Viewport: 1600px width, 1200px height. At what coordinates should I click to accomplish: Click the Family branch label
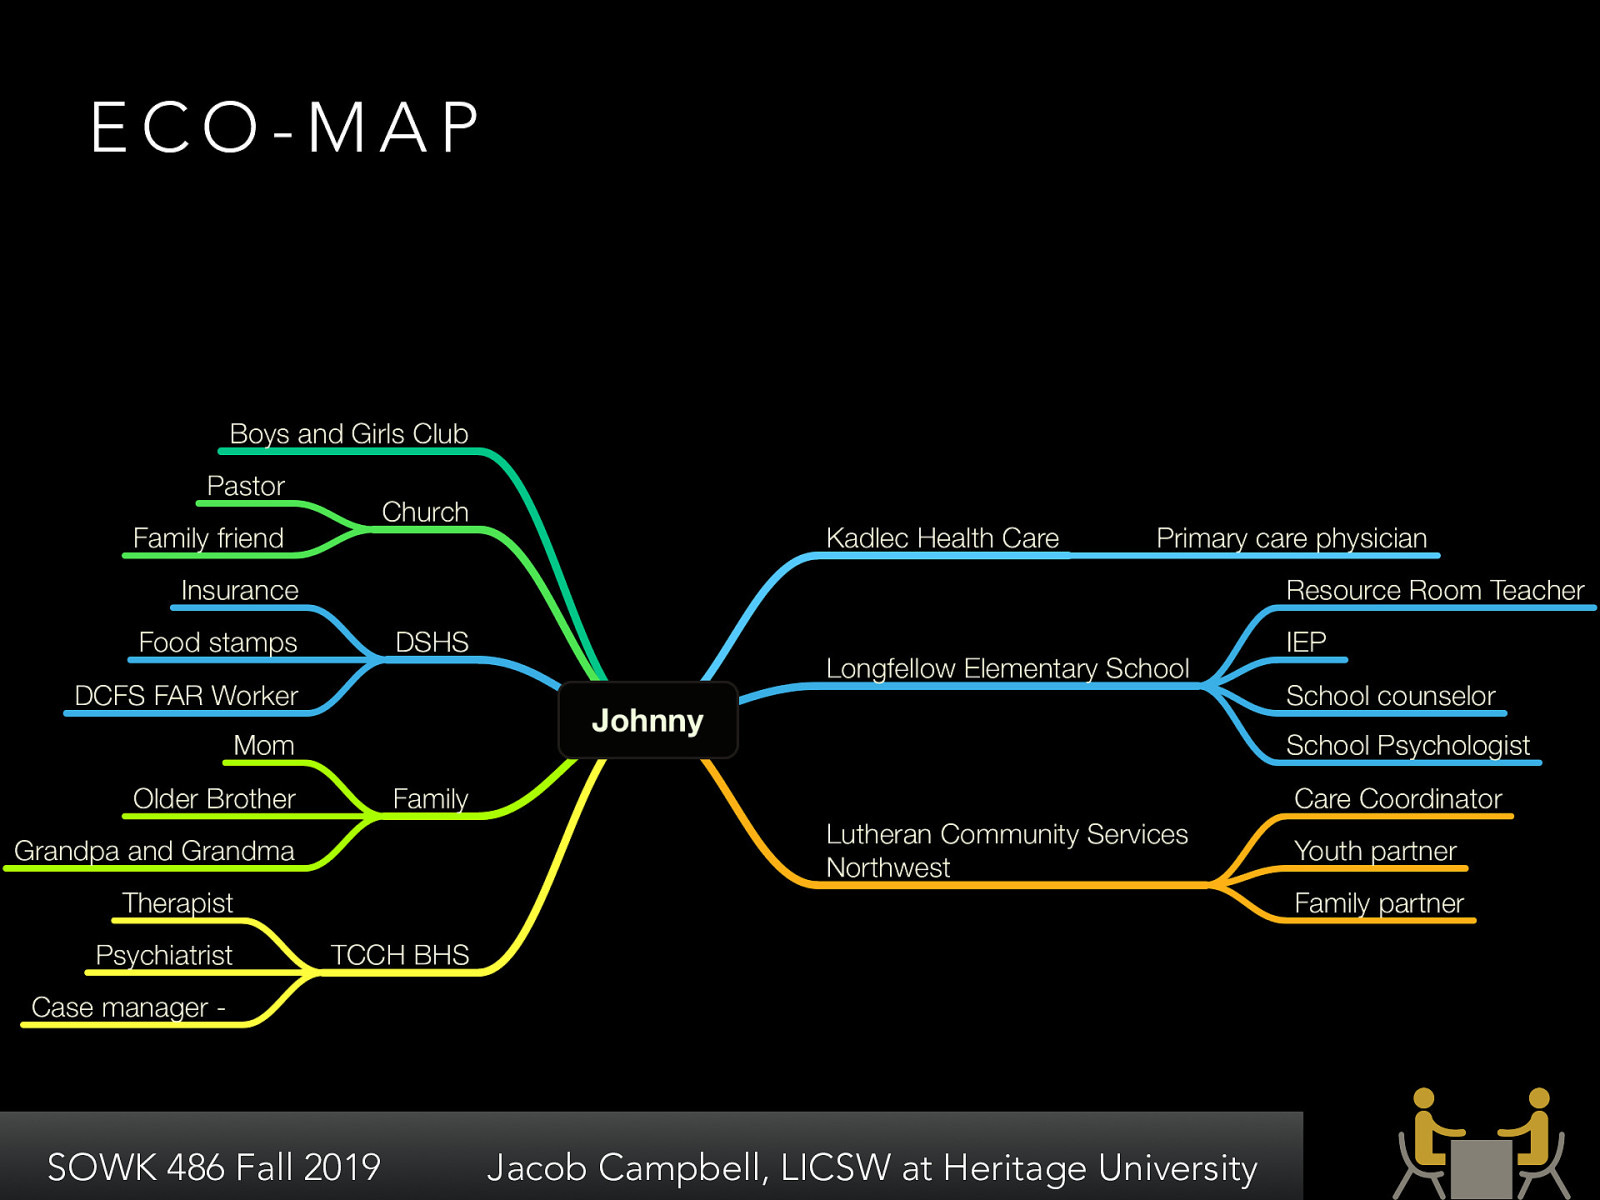point(430,799)
